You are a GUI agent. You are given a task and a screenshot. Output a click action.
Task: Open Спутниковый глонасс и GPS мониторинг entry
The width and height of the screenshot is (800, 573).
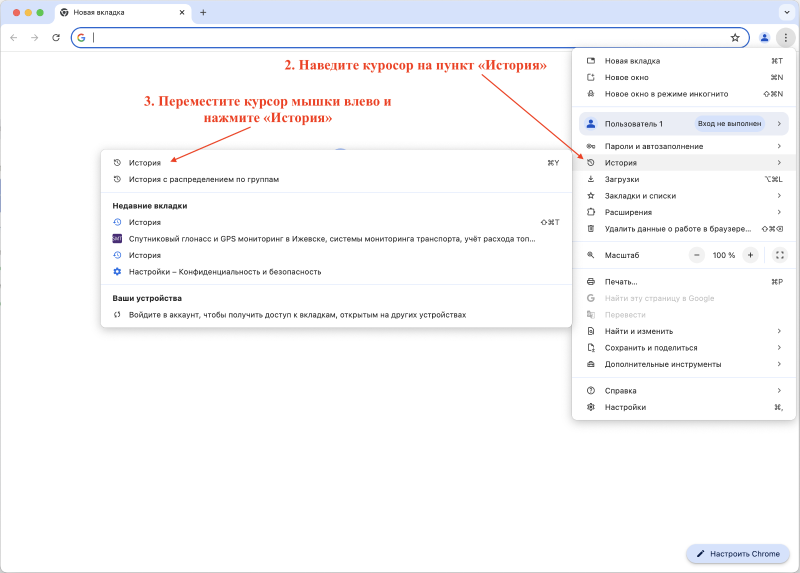point(336,239)
